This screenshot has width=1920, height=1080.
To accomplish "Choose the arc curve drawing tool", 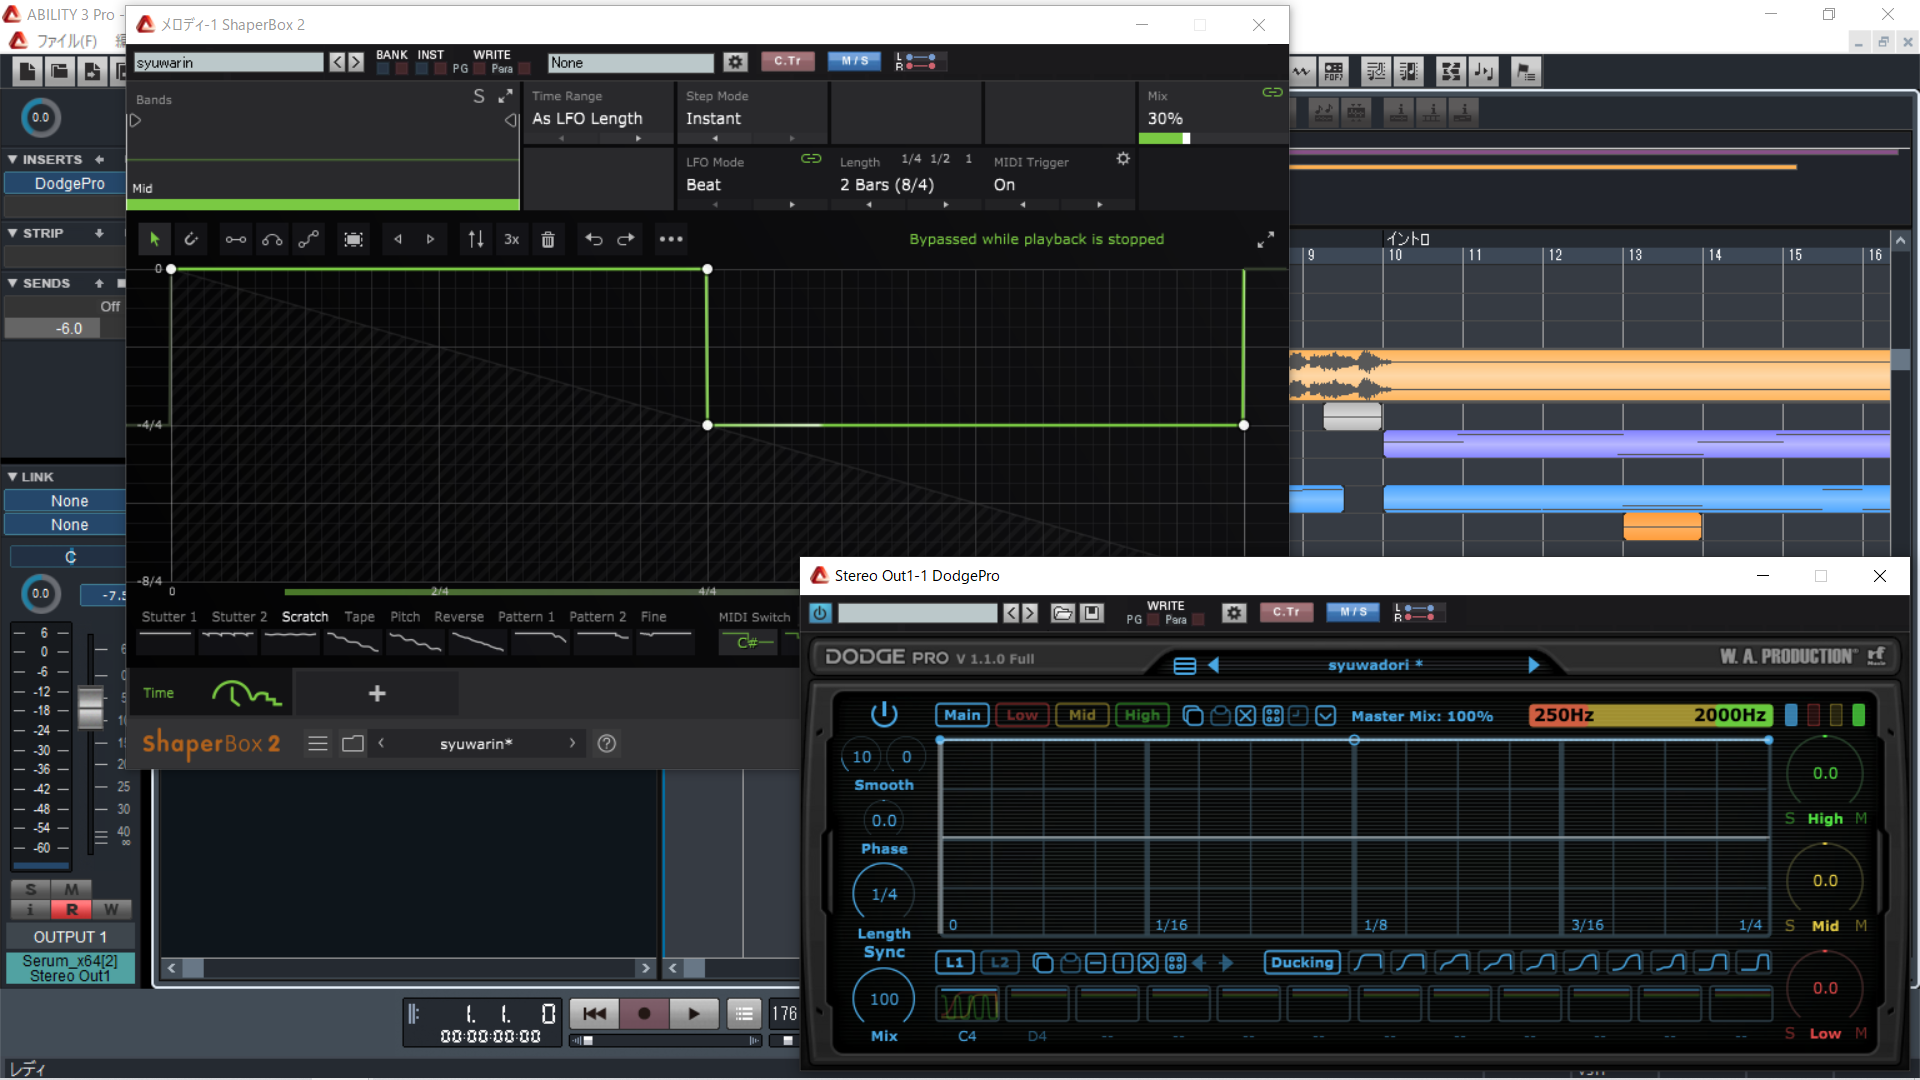I will (x=272, y=239).
